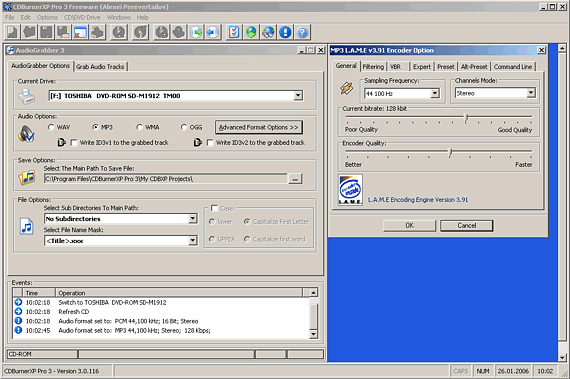
Task: Click the browse (...) save path button
Action: 295,179
